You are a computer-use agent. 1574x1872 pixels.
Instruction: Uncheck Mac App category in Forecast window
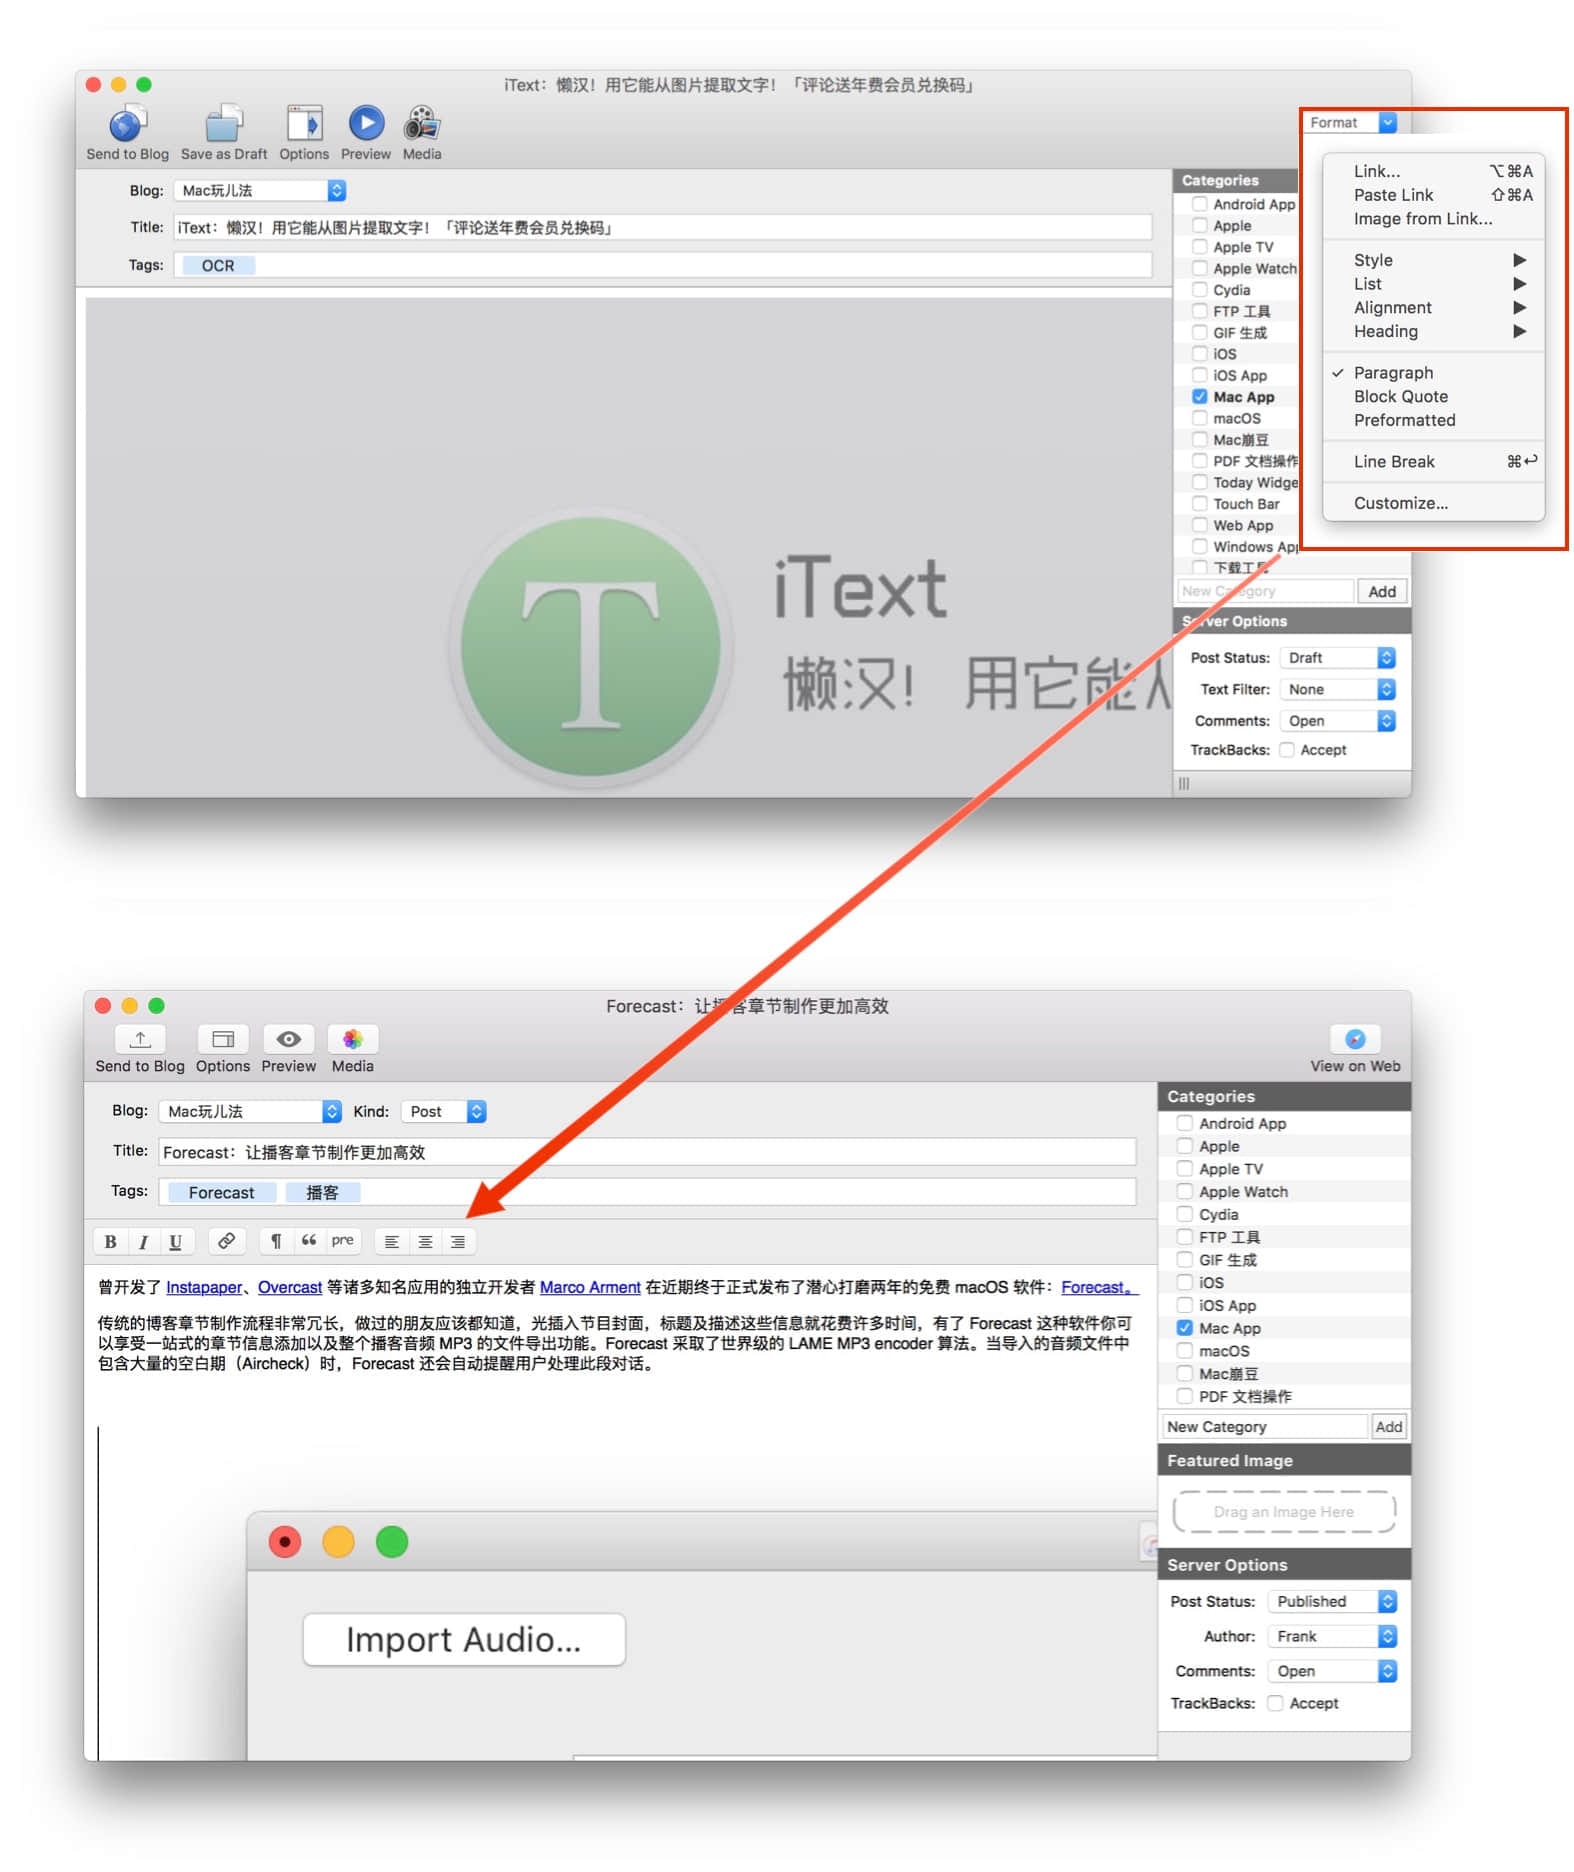(1185, 1328)
